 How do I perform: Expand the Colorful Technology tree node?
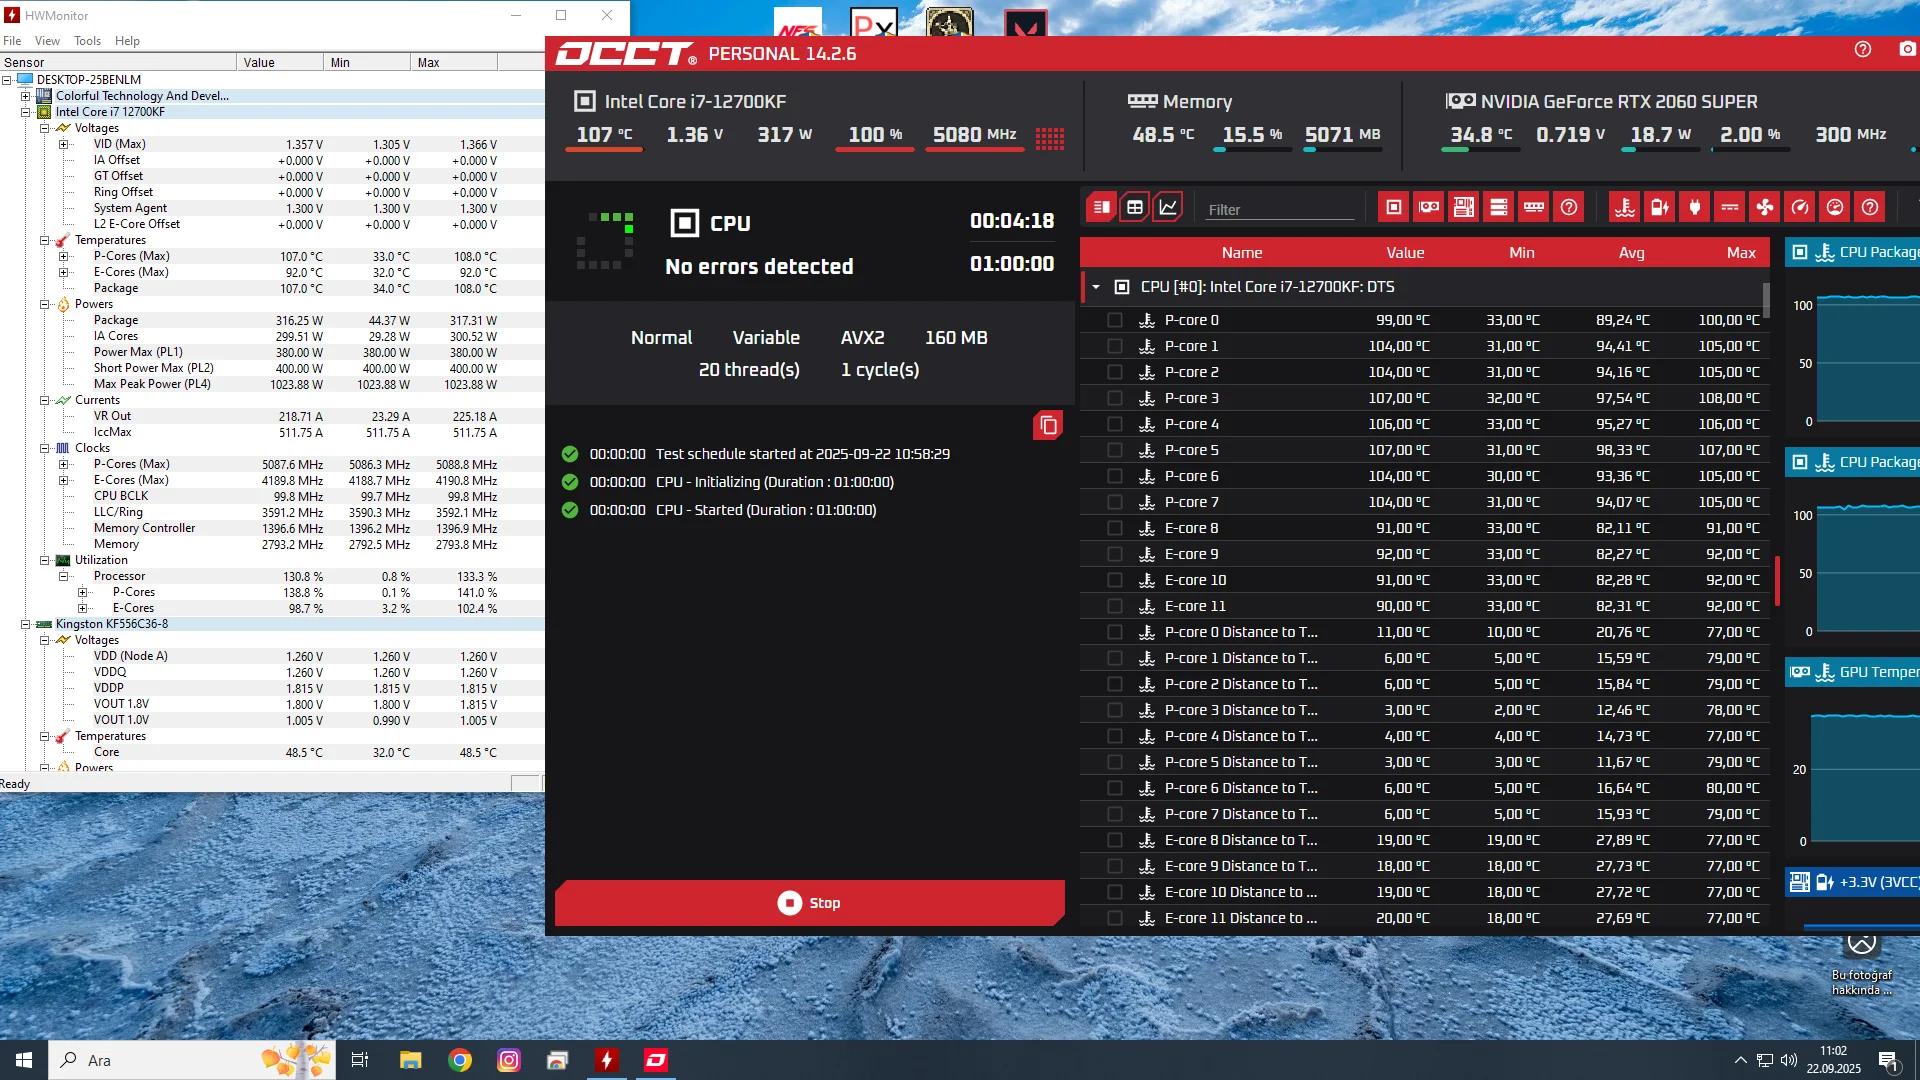(x=26, y=96)
